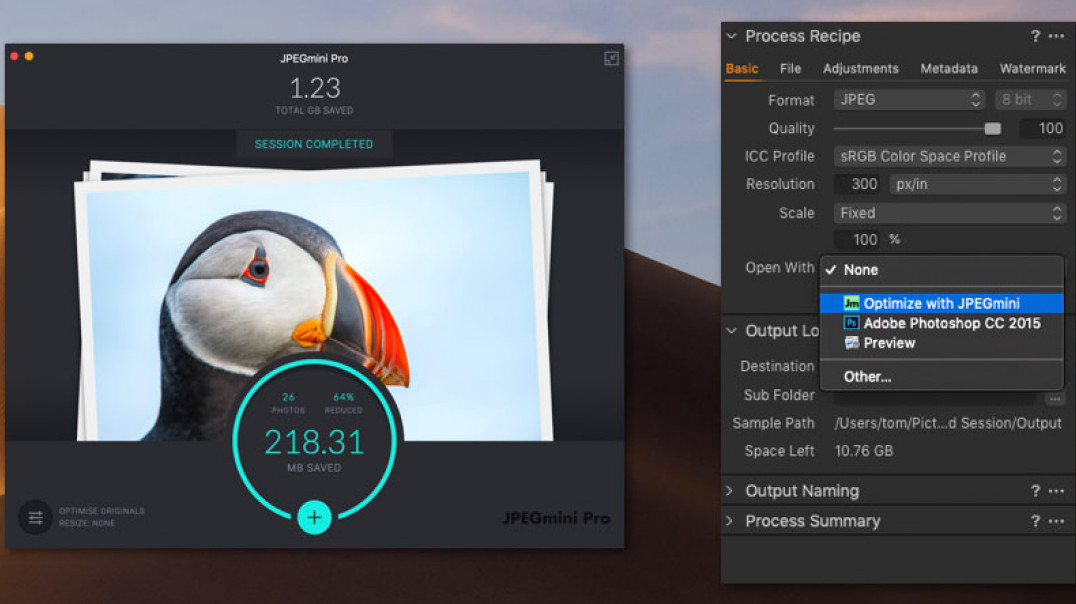Click the 64% reduced counter
The image size is (1076, 604).
click(343, 402)
